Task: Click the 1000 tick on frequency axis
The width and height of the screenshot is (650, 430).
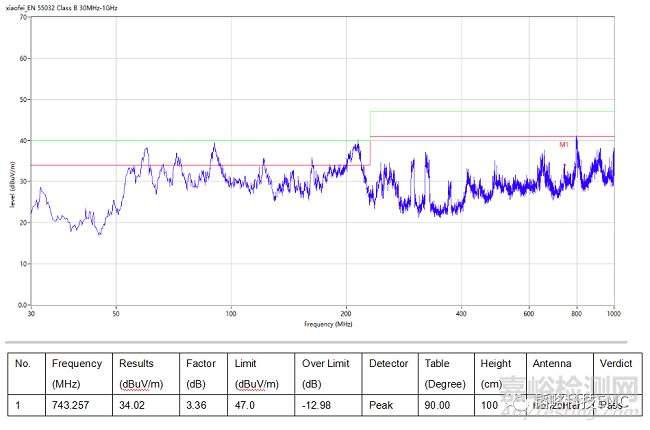Action: pos(612,314)
